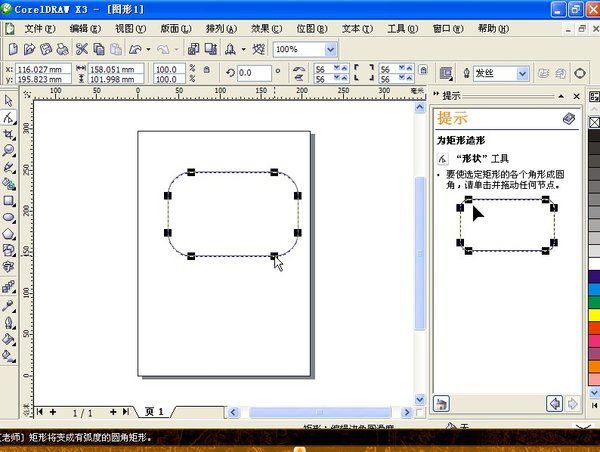The height and width of the screenshot is (452, 600).
Task: Select the Interactive Blend tool
Action: click(8, 287)
